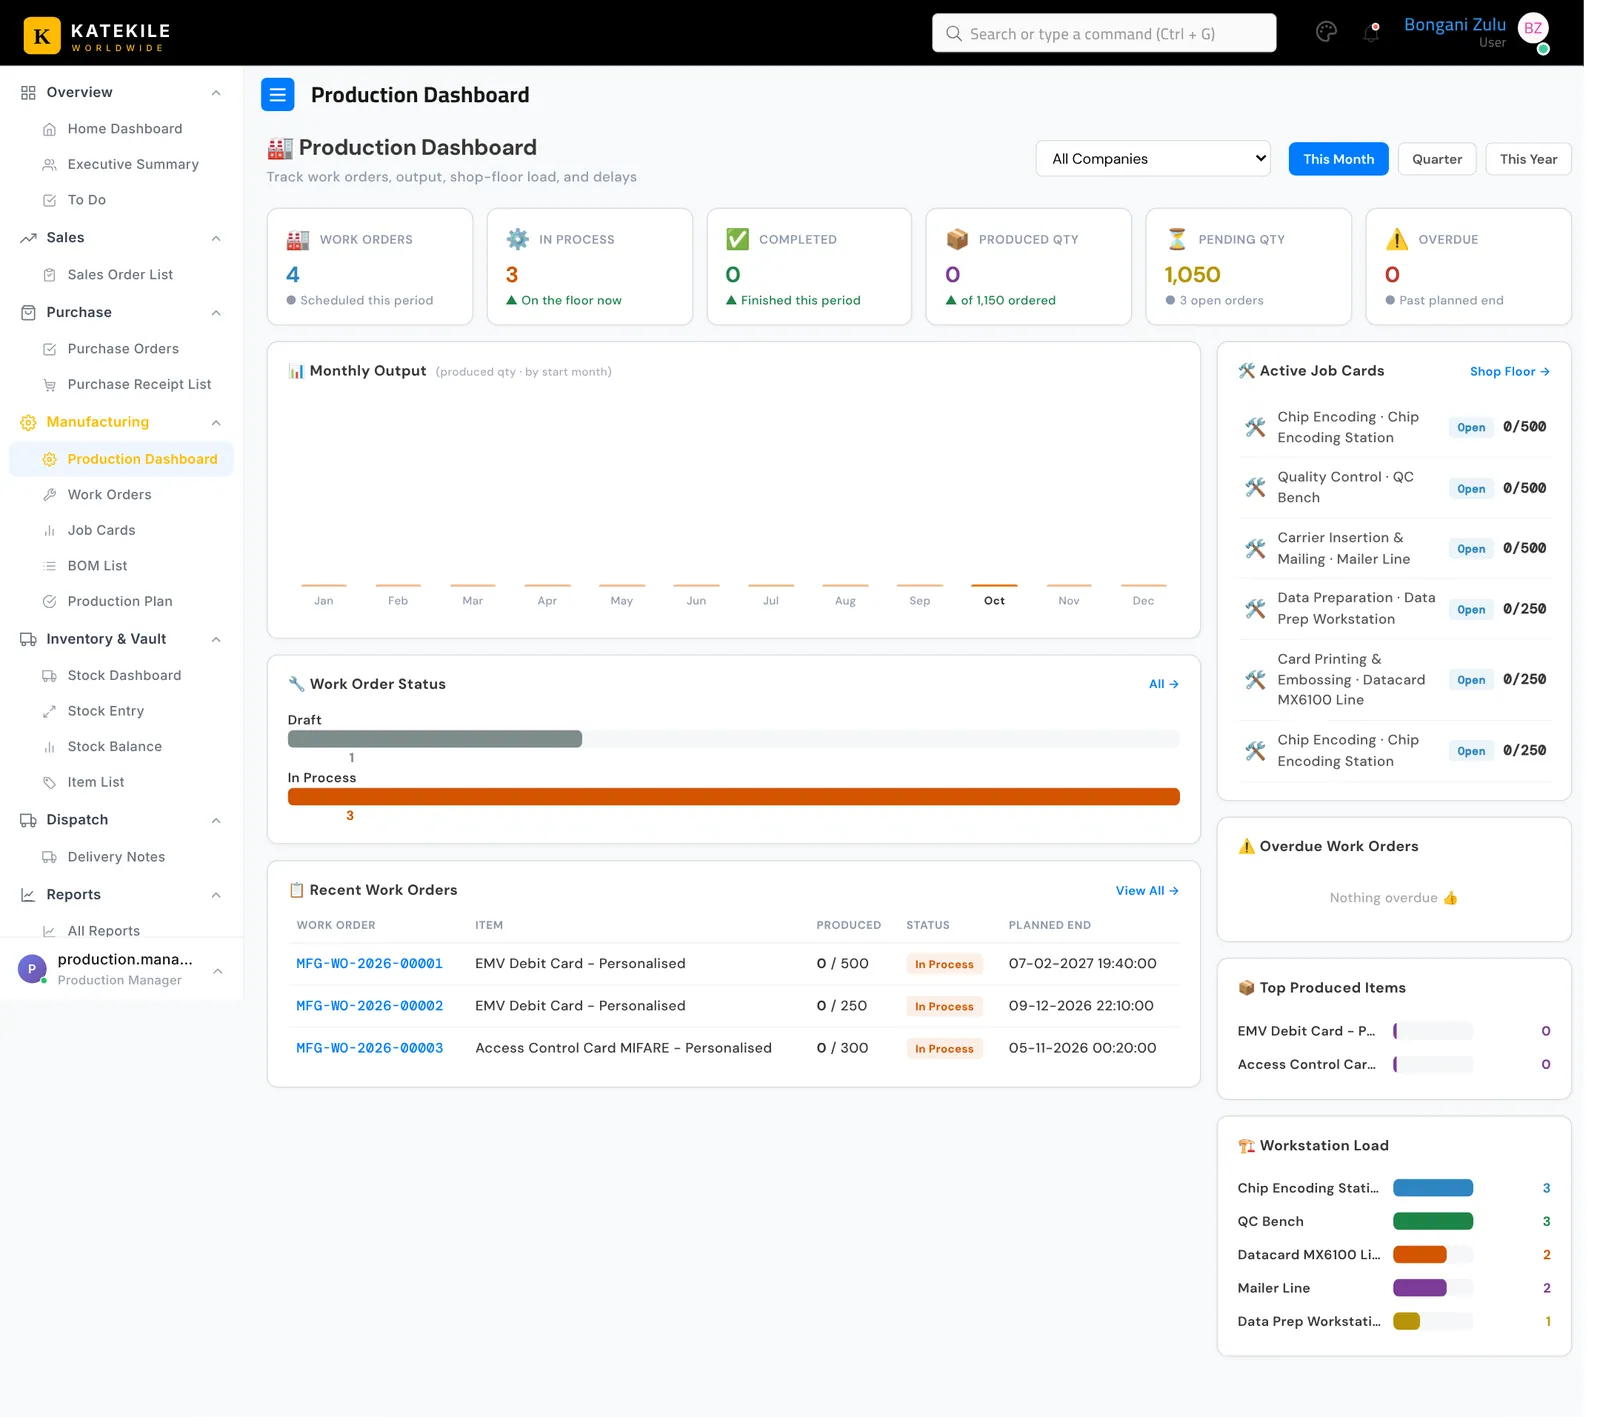This screenshot has width=1600, height=1417.
Task: Click the BOM List lines icon
Action: tap(49, 566)
